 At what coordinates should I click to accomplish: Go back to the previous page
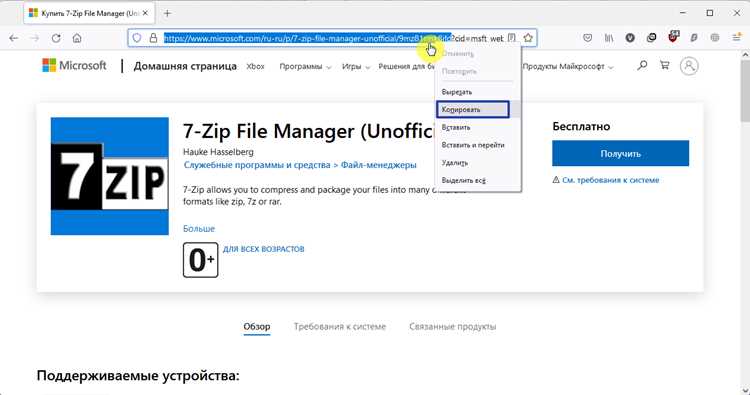pyautogui.click(x=13, y=38)
